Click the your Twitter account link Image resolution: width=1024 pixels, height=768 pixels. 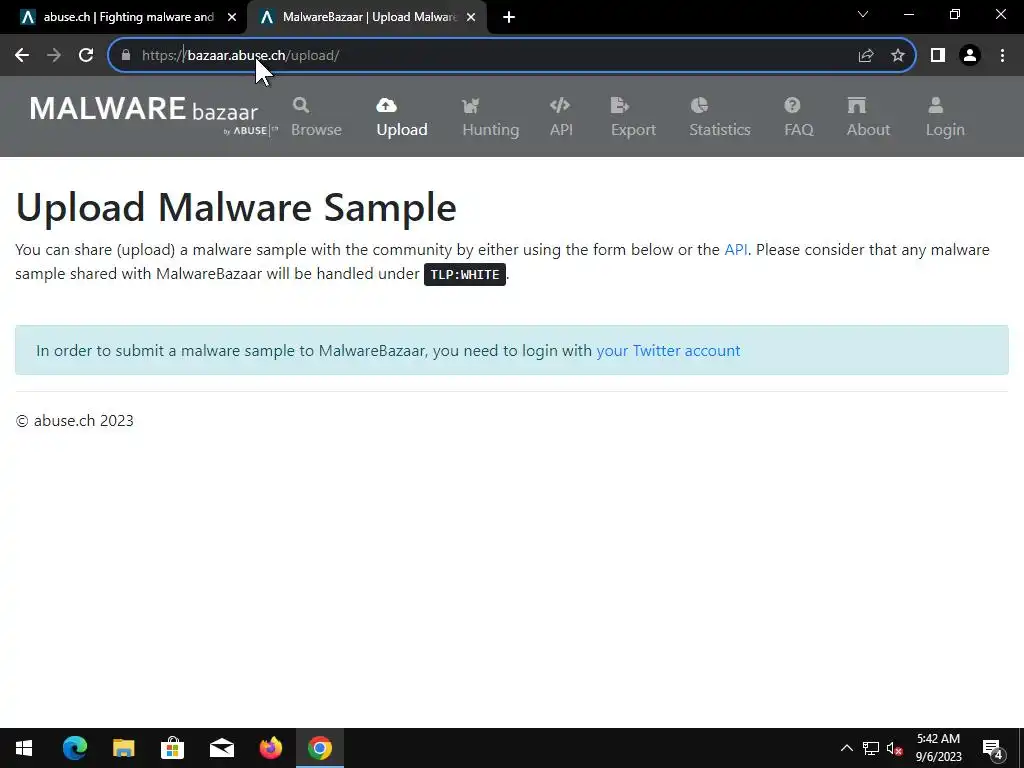click(668, 351)
